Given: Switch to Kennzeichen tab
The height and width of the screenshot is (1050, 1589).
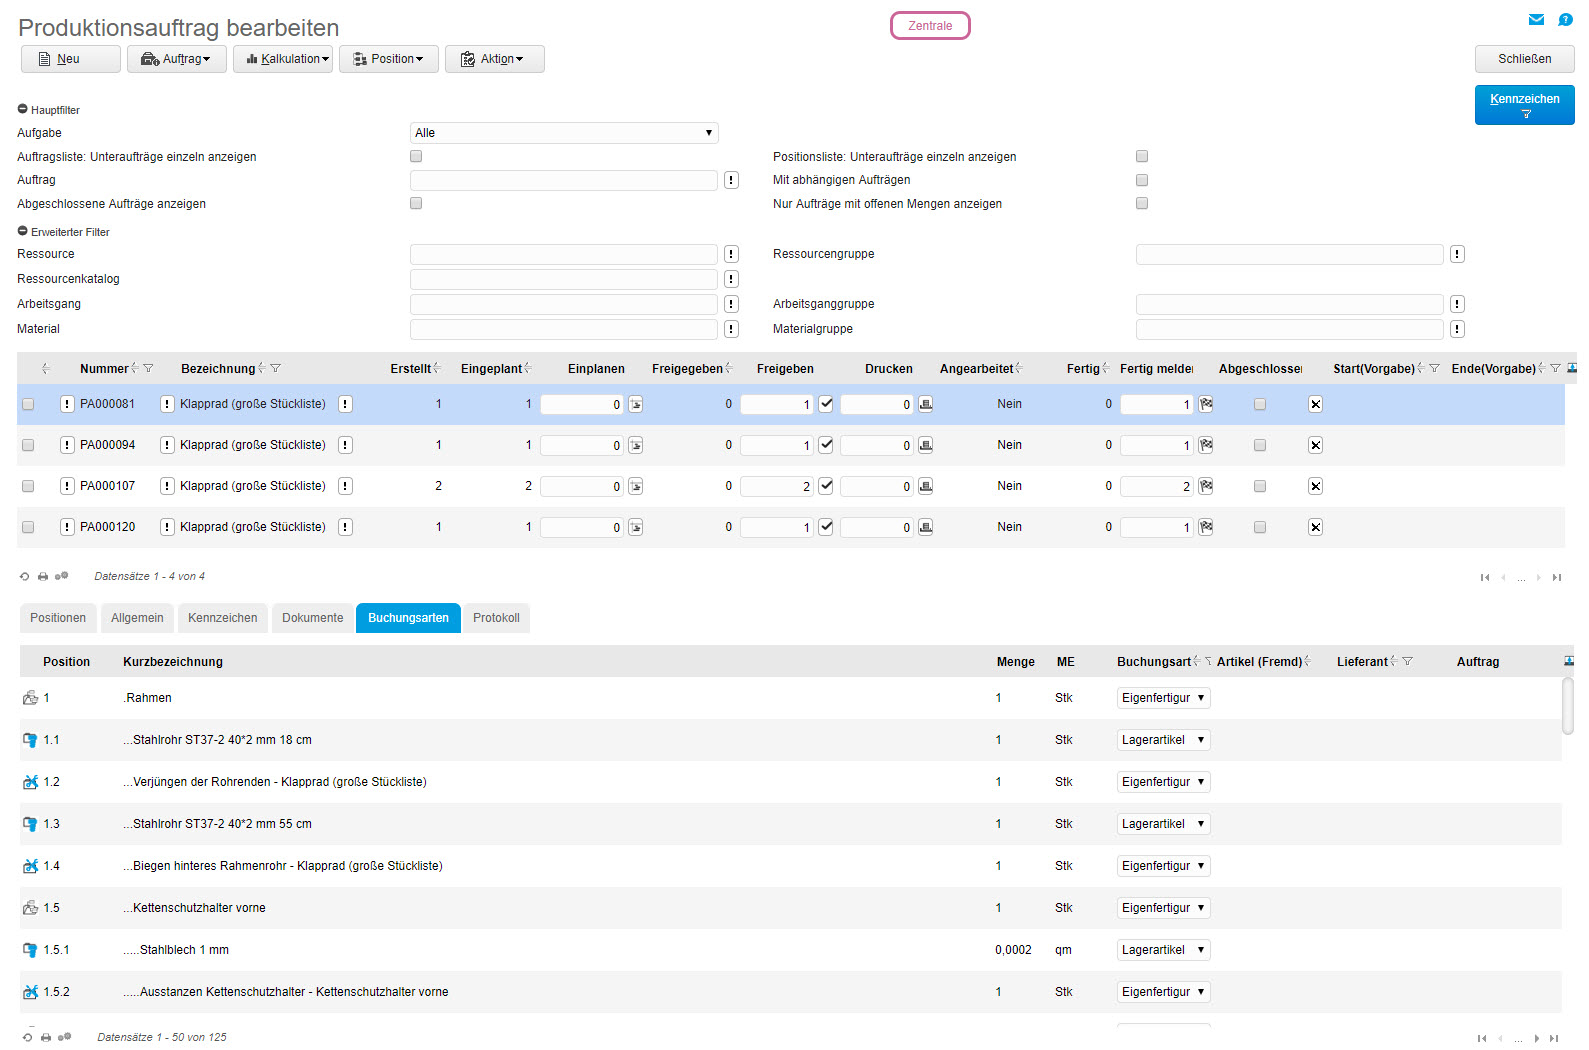Looking at the screenshot, I should coord(223,618).
